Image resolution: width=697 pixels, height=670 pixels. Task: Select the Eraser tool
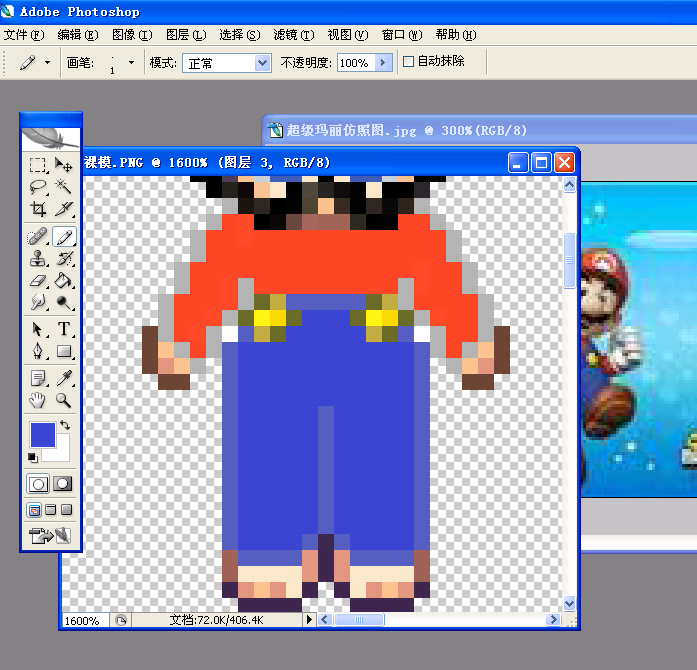point(38,281)
